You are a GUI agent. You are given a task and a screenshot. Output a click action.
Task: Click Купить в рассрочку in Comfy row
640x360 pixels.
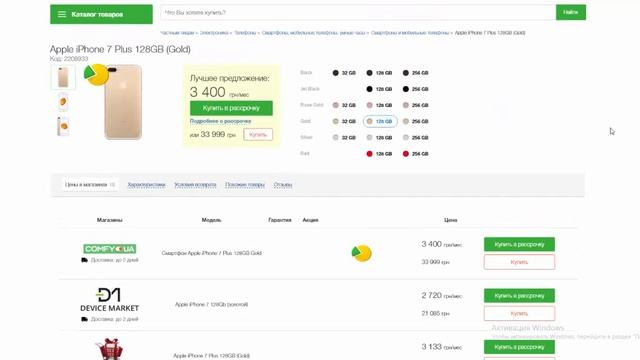519,244
